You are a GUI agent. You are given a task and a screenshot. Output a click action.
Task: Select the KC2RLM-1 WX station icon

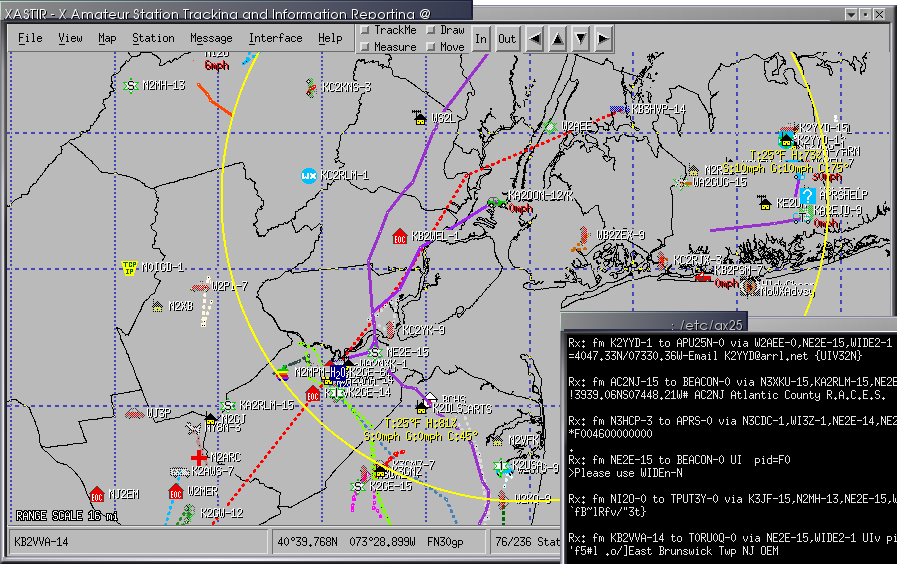click(309, 176)
